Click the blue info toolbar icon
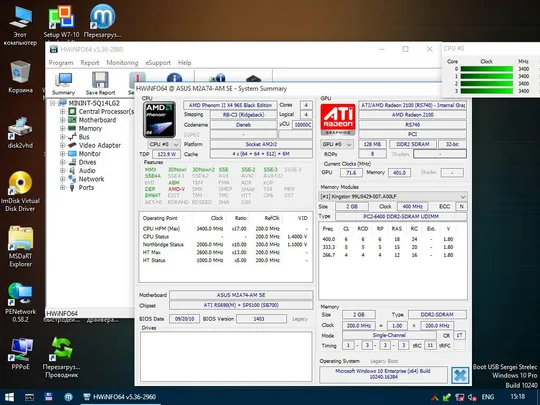 coord(174,78)
